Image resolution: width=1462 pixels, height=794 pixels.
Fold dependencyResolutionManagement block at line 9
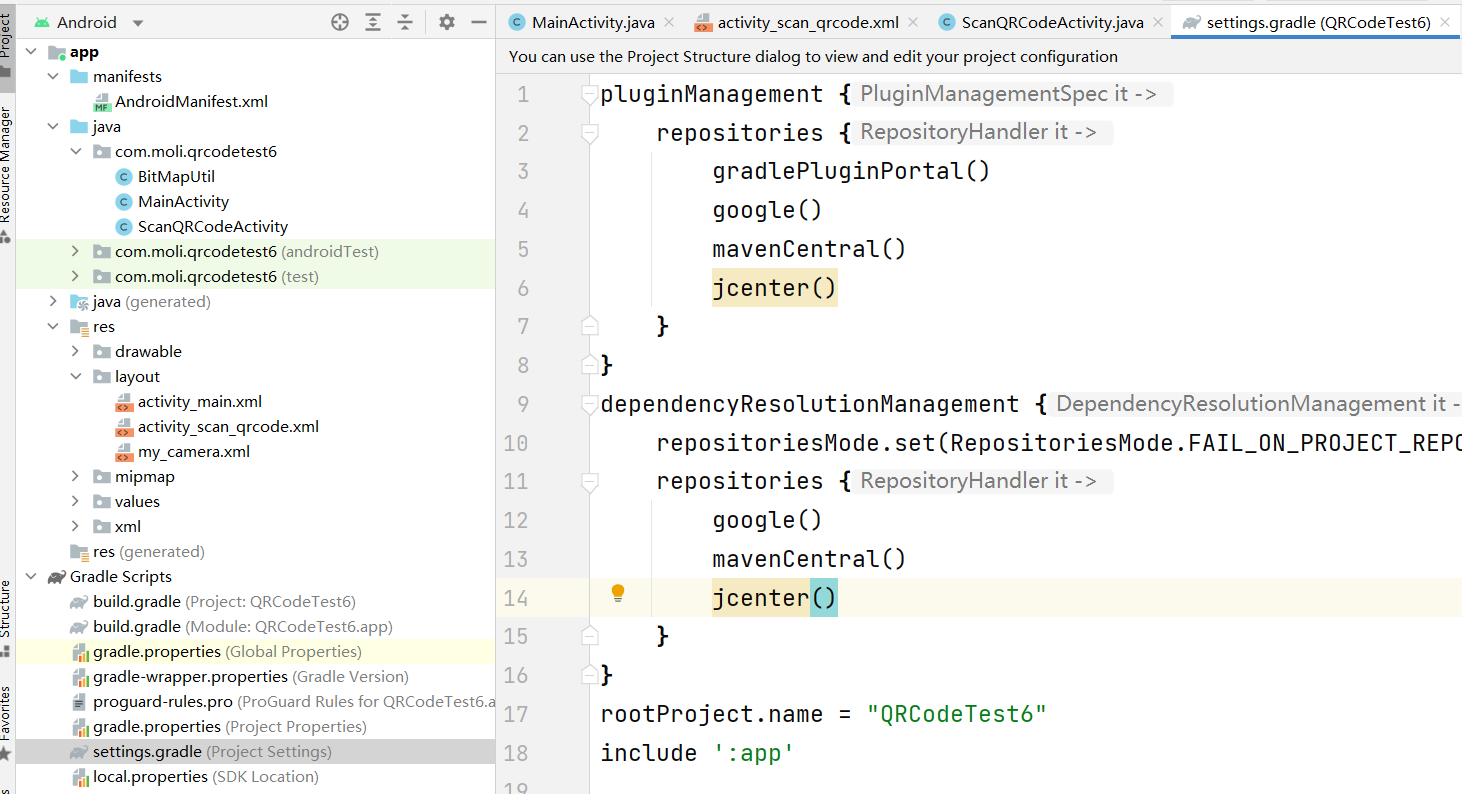click(589, 404)
